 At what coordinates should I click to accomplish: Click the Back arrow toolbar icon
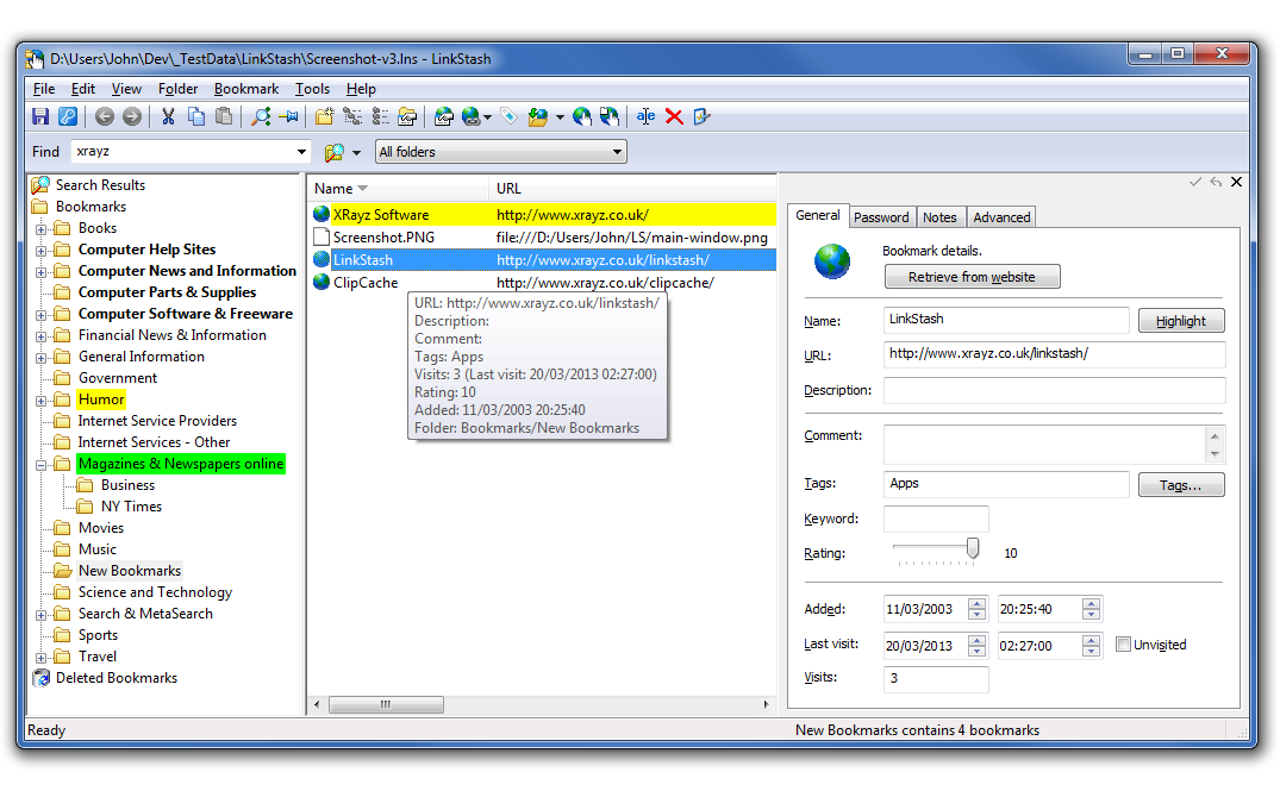point(104,117)
